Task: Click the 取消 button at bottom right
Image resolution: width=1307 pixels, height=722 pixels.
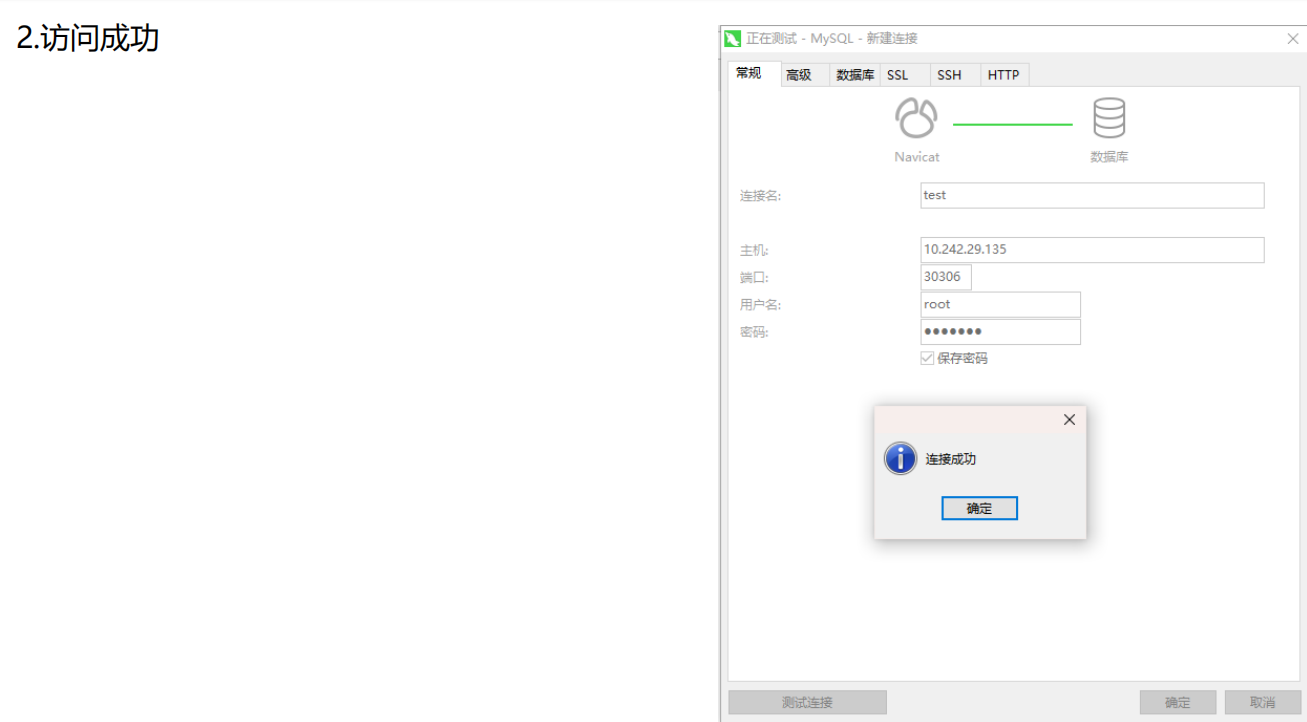Action: pyautogui.click(x=1261, y=701)
